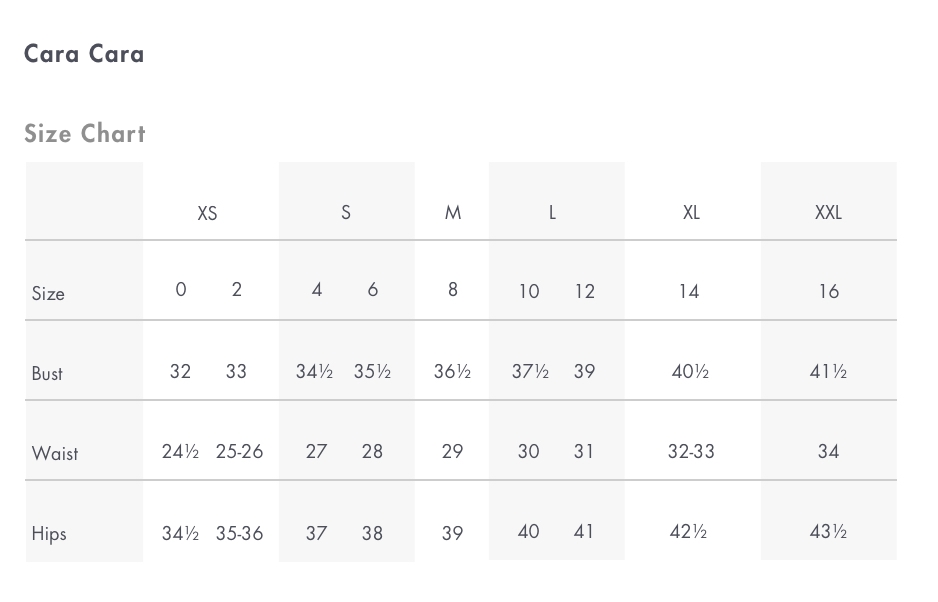Click size 16 under XXL

coord(829,291)
